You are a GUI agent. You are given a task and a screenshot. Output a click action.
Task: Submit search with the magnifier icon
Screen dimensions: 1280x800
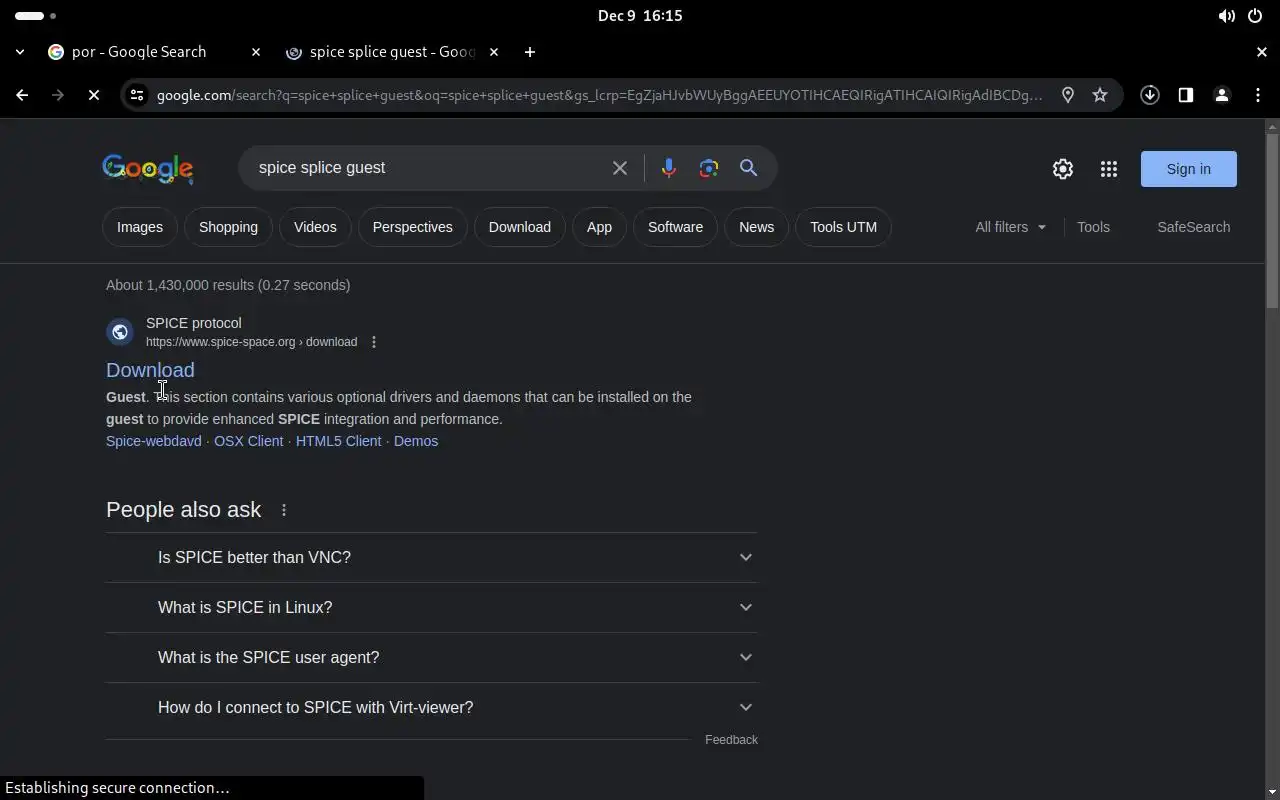(x=748, y=168)
